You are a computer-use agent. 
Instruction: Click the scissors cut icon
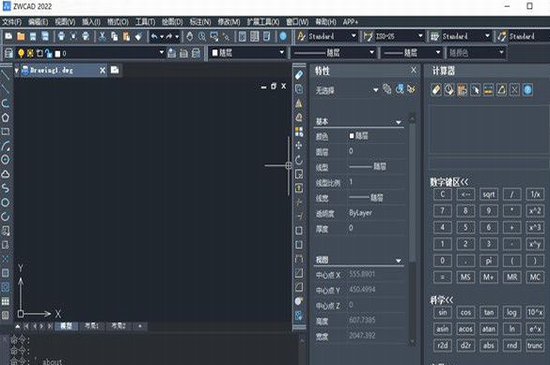[102, 36]
